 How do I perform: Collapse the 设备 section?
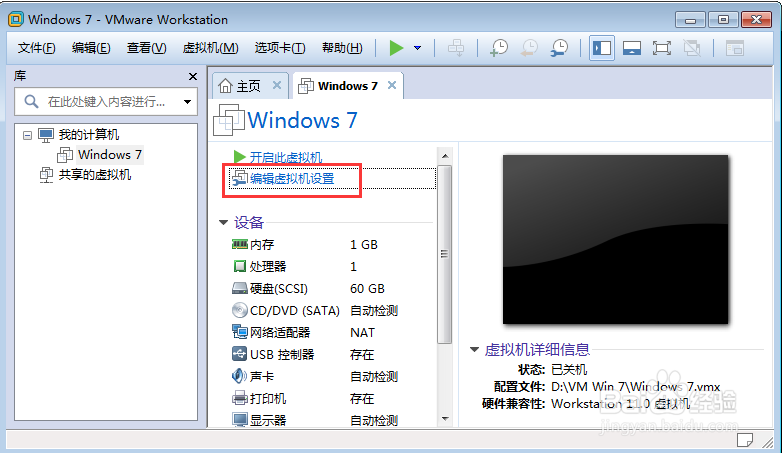point(223,223)
